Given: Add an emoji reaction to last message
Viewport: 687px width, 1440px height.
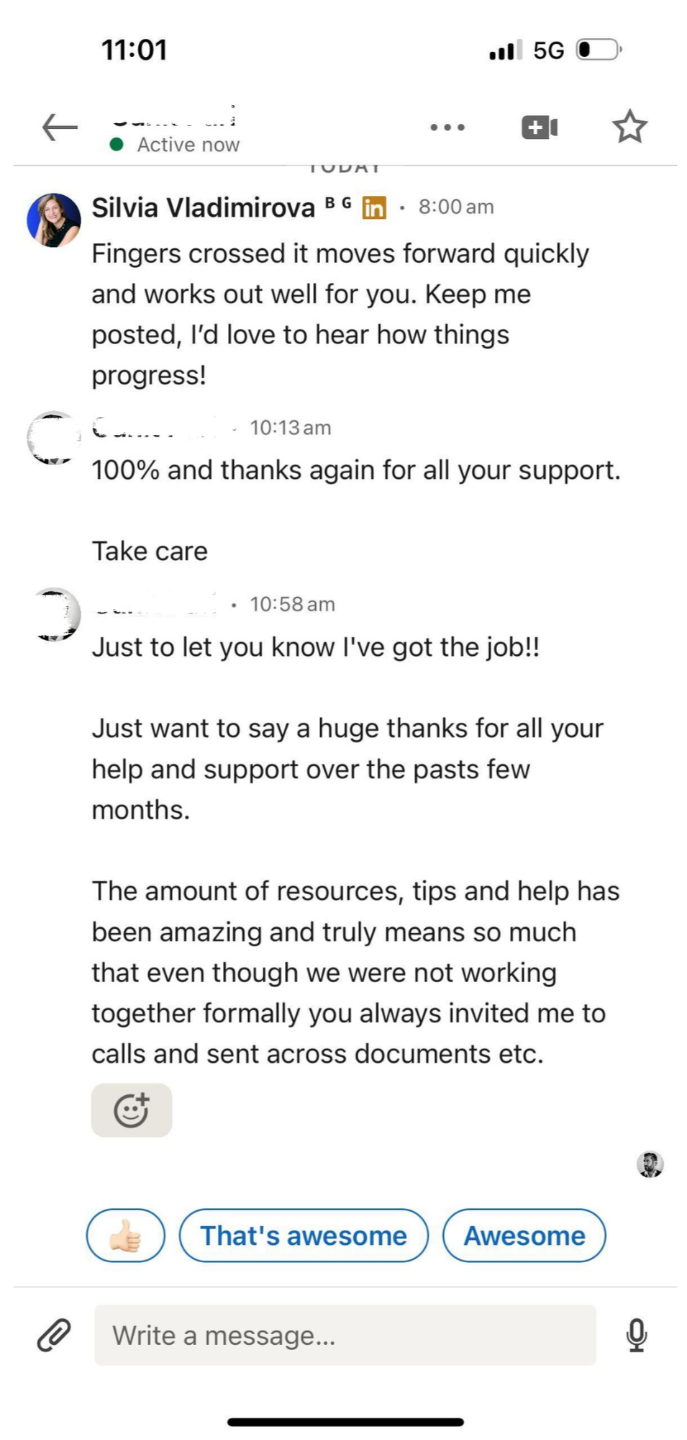Looking at the screenshot, I should tap(131, 1110).
